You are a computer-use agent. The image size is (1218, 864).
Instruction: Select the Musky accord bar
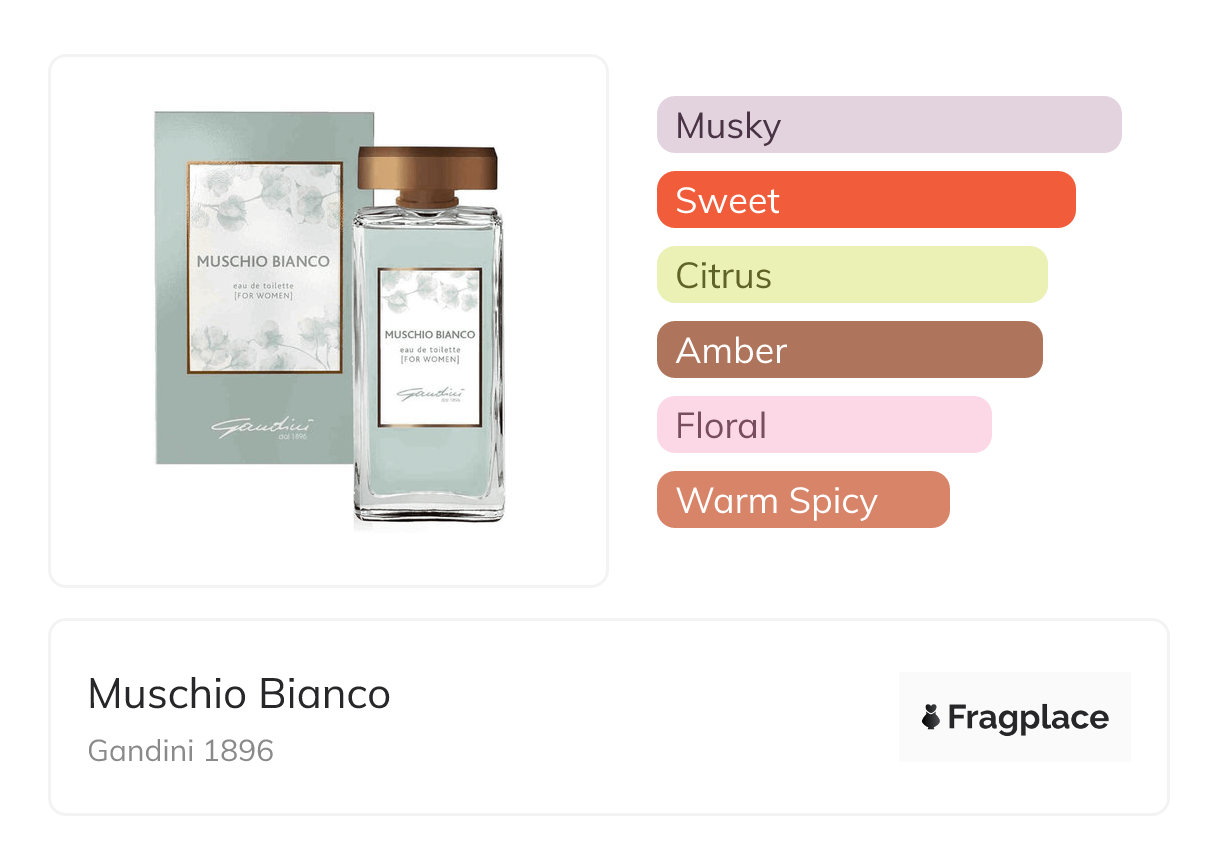point(888,125)
